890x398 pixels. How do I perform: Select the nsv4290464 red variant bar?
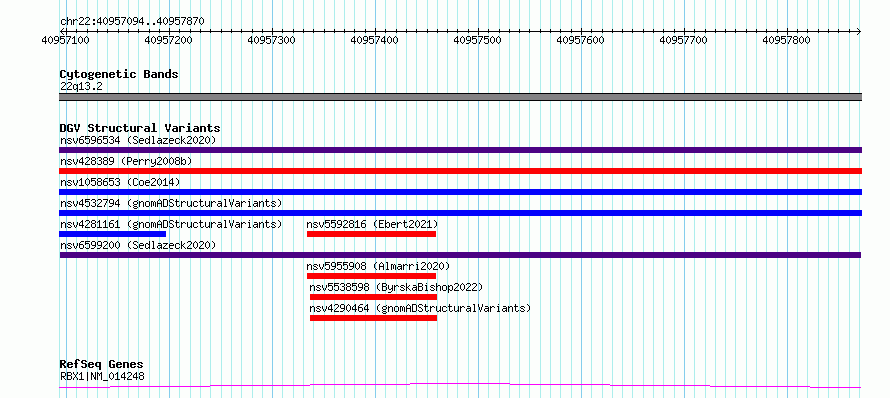[373, 318]
